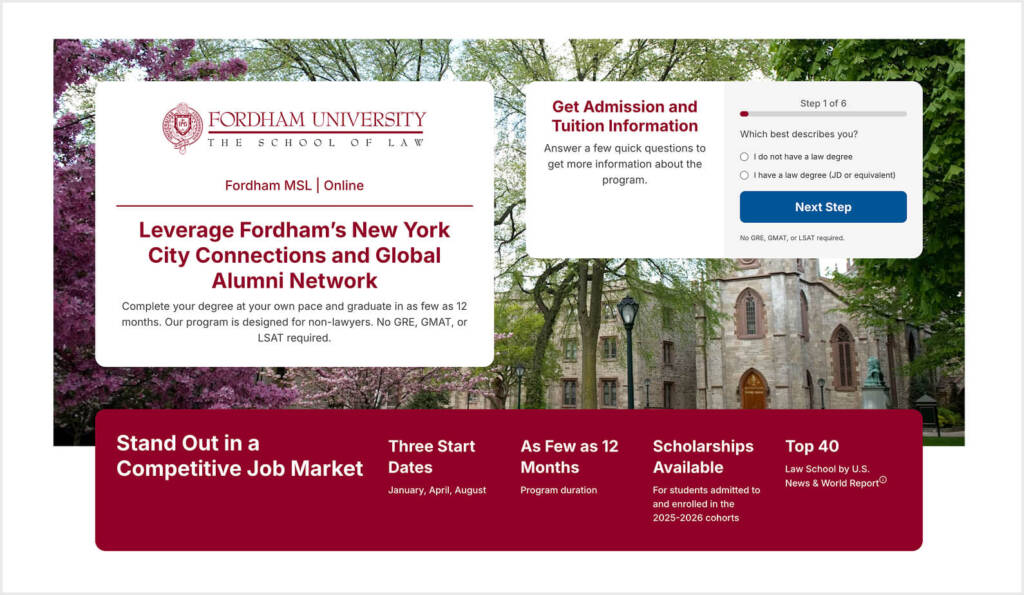The width and height of the screenshot is (1024, 595).
Task: Click the 'Scholarships Available' label
Action: click(x=703, y=457)
